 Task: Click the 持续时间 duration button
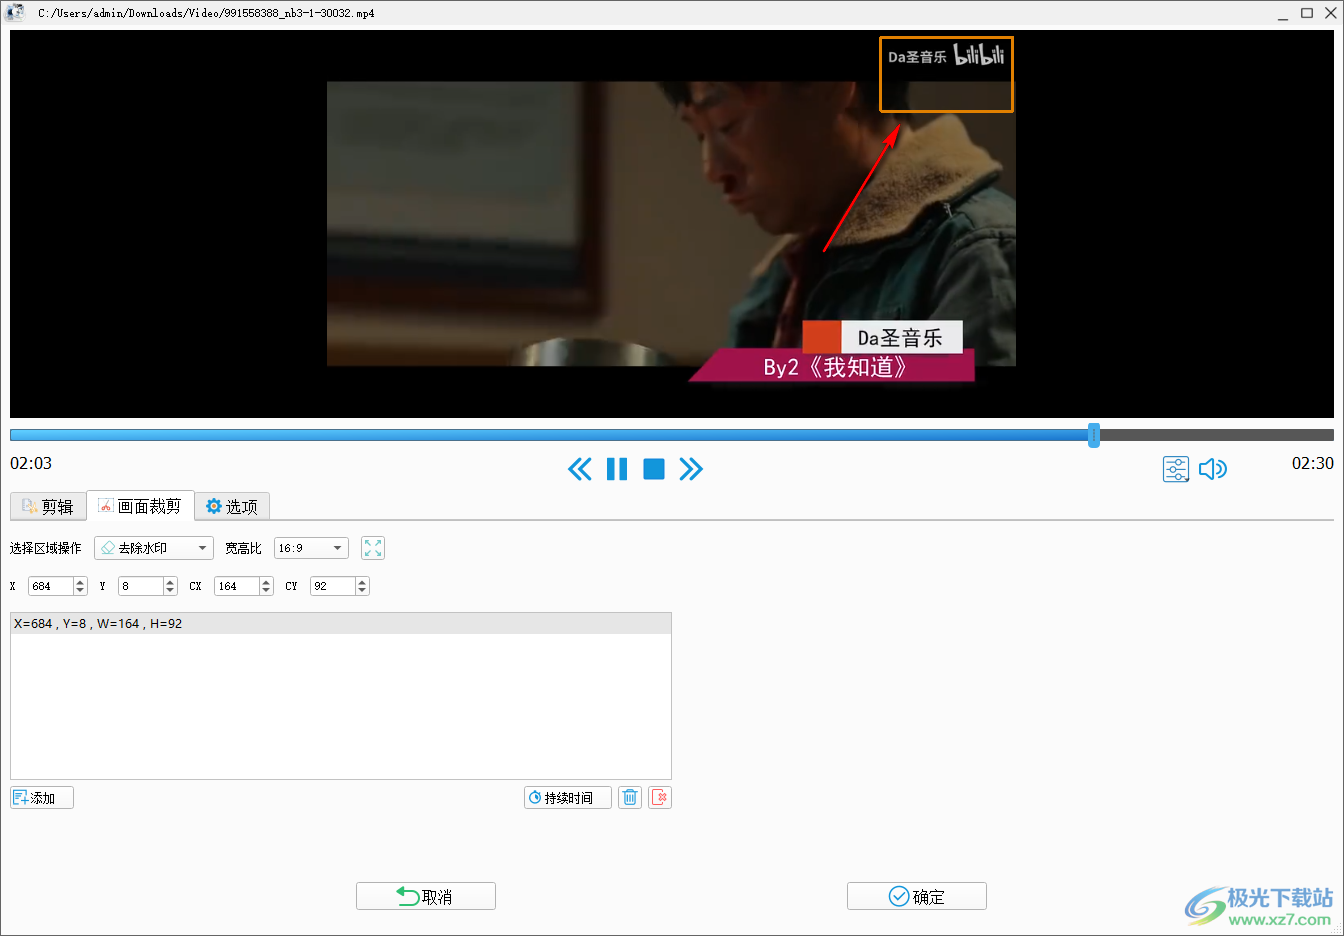[x=568, y=798]
